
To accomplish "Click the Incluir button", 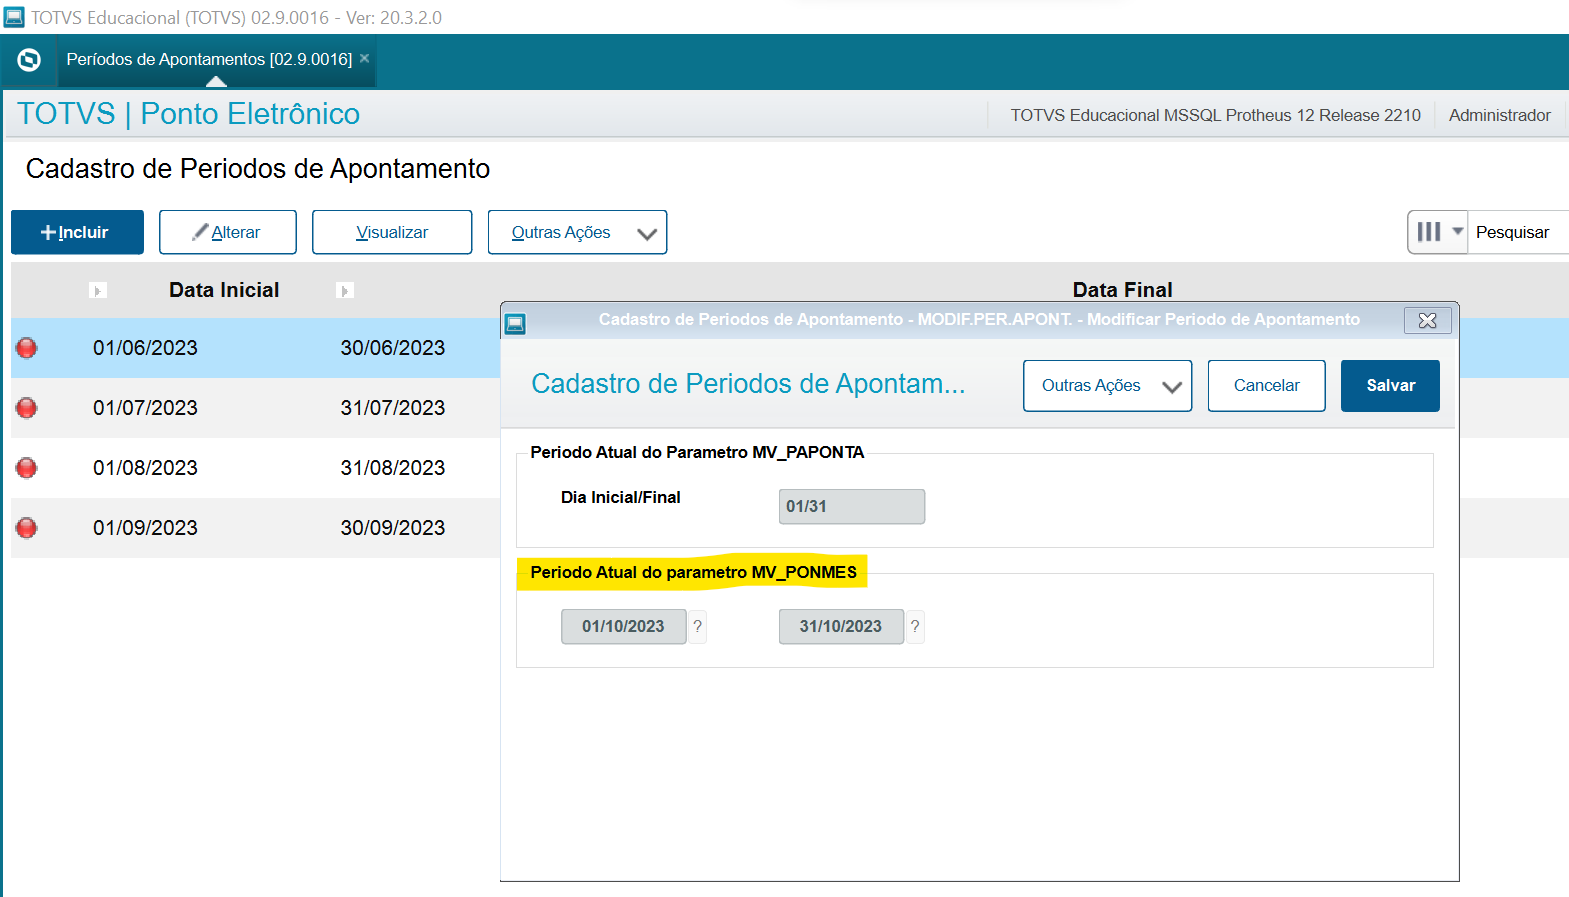I will click(77, 232).
